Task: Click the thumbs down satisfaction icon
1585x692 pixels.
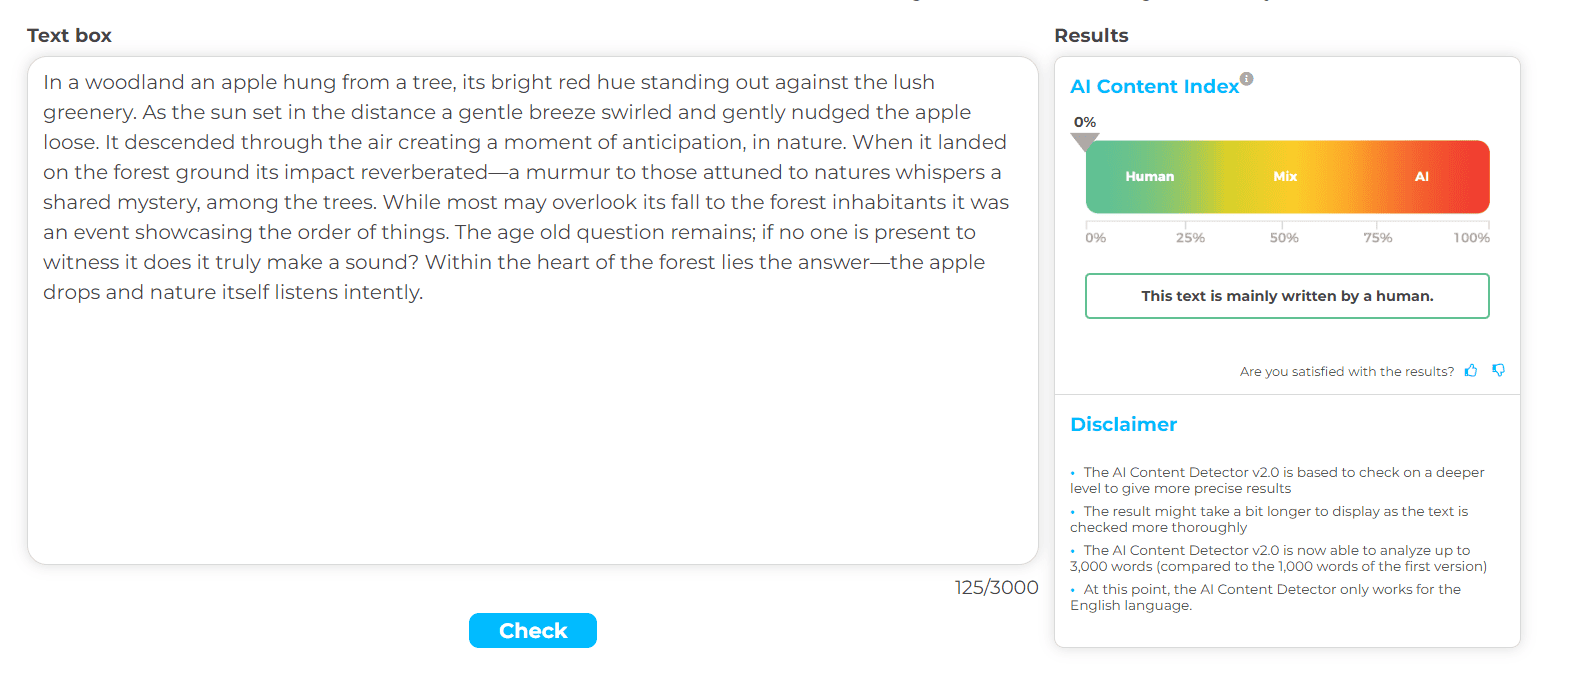Action: pyautogui.click(x=1498, y=370)
